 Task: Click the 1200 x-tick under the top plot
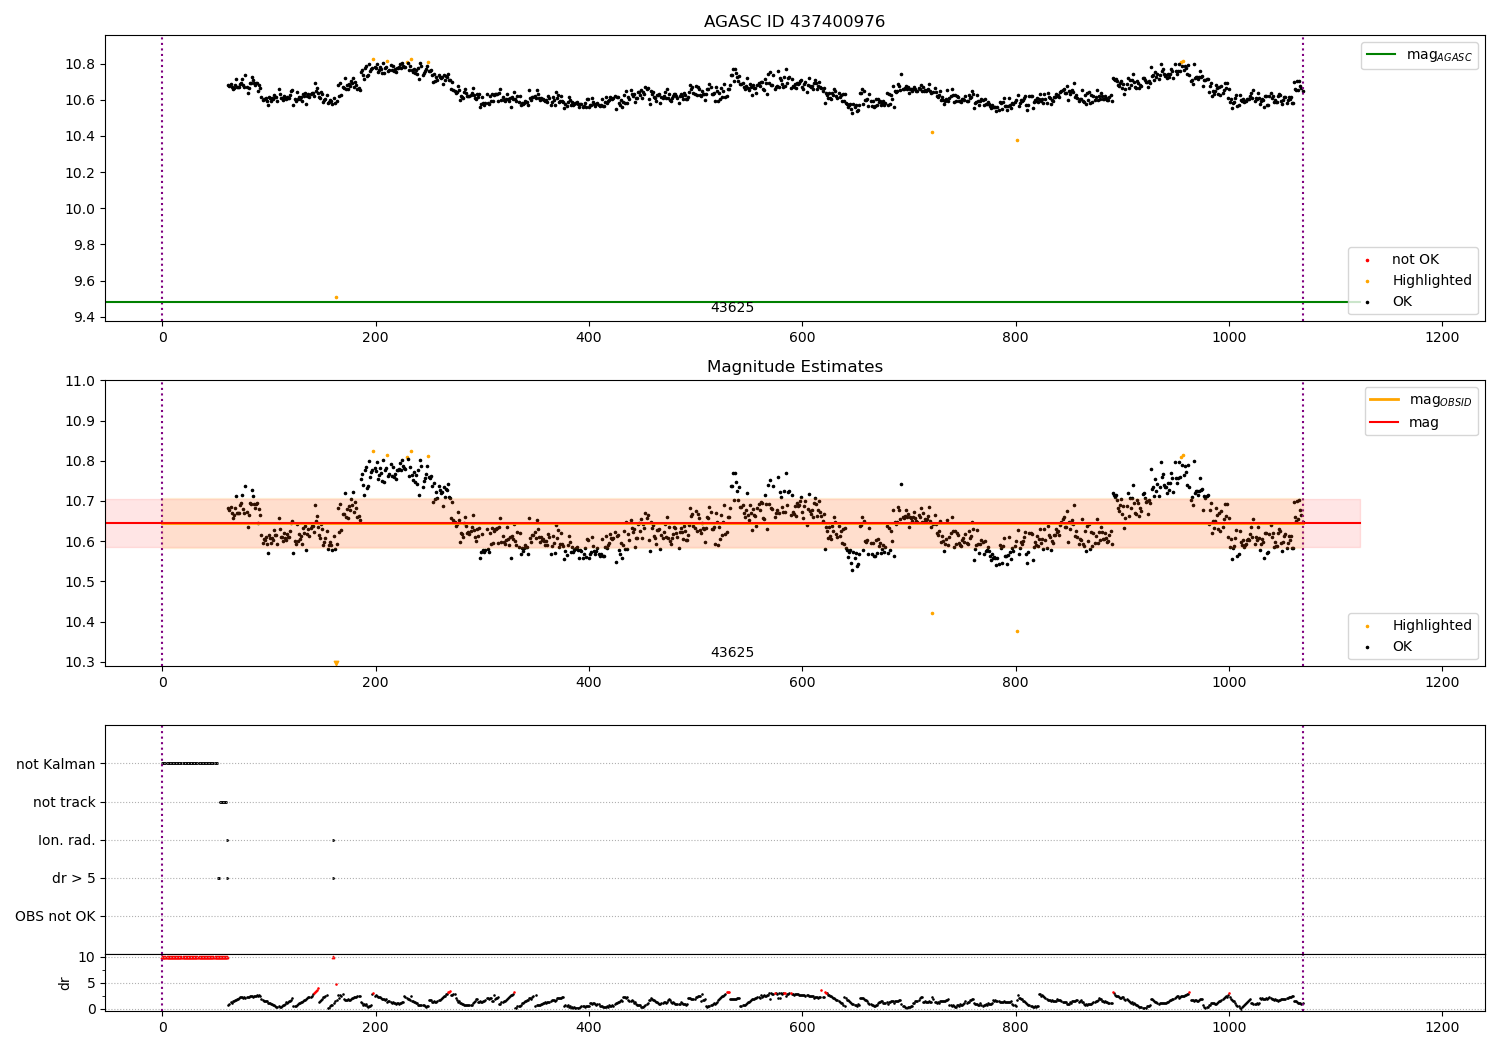point(1442,338)
